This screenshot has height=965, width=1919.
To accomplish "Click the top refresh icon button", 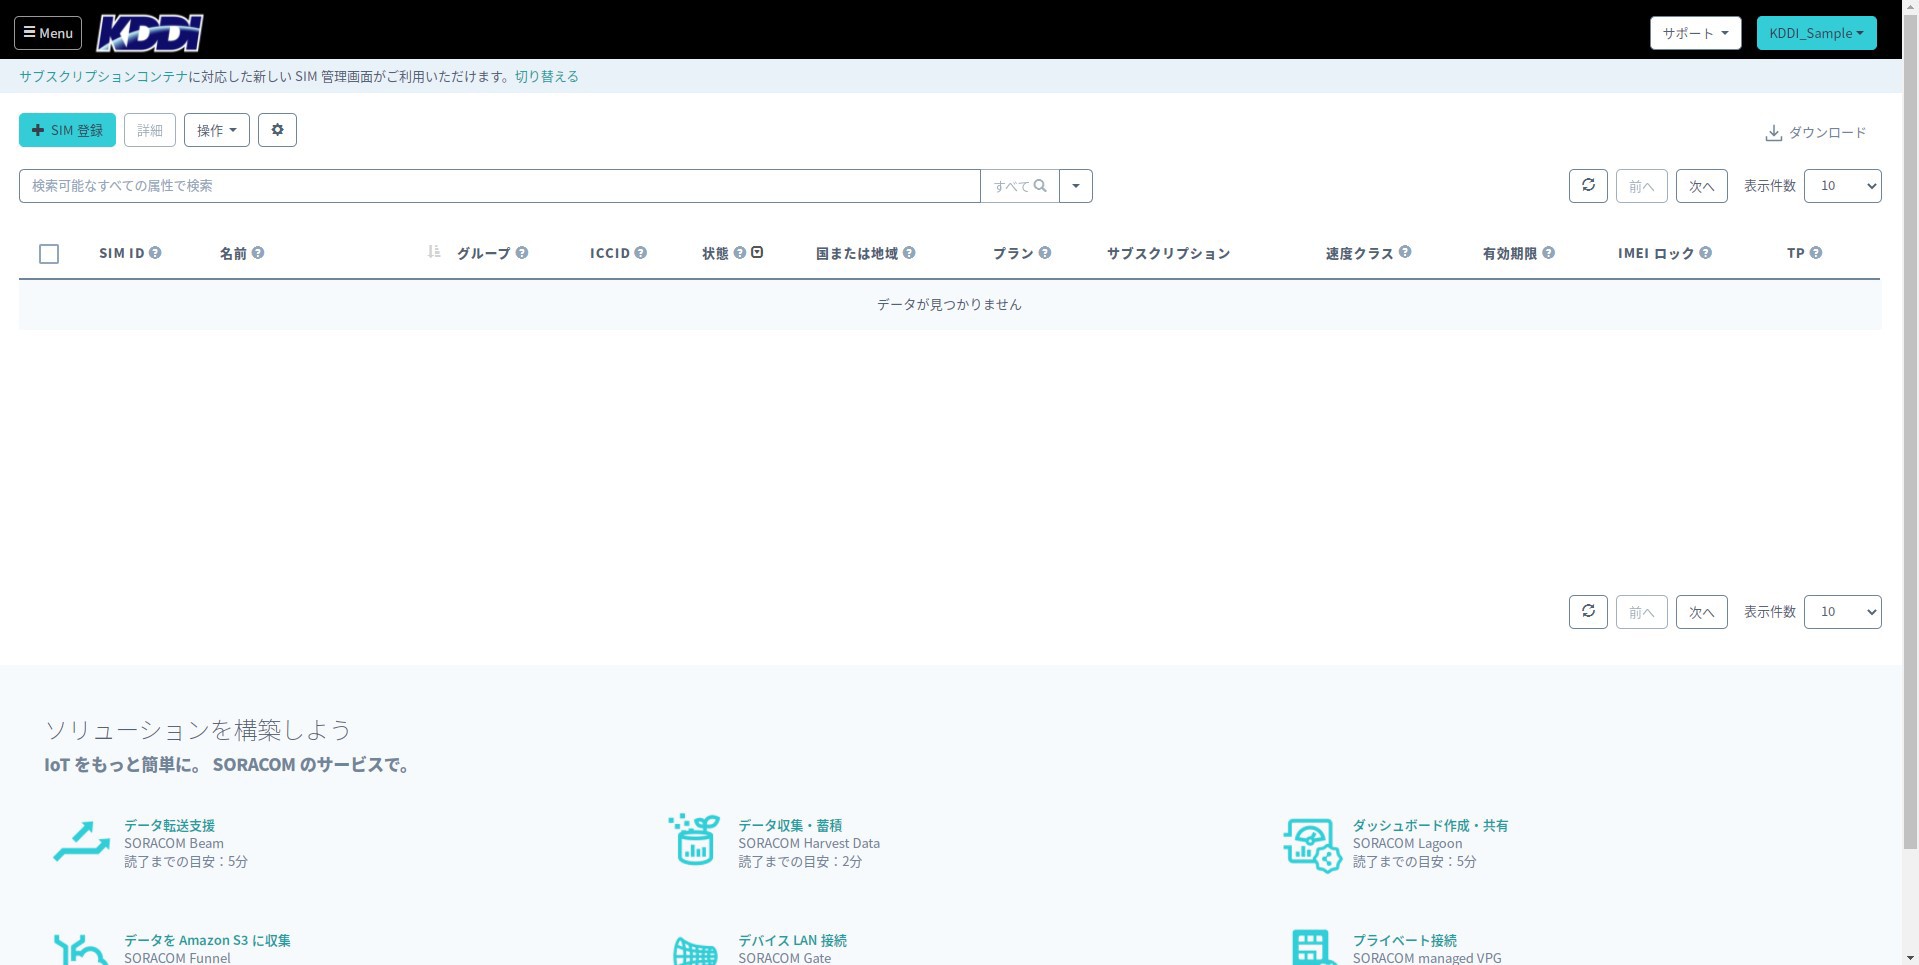I will (x=1588, y=186).
